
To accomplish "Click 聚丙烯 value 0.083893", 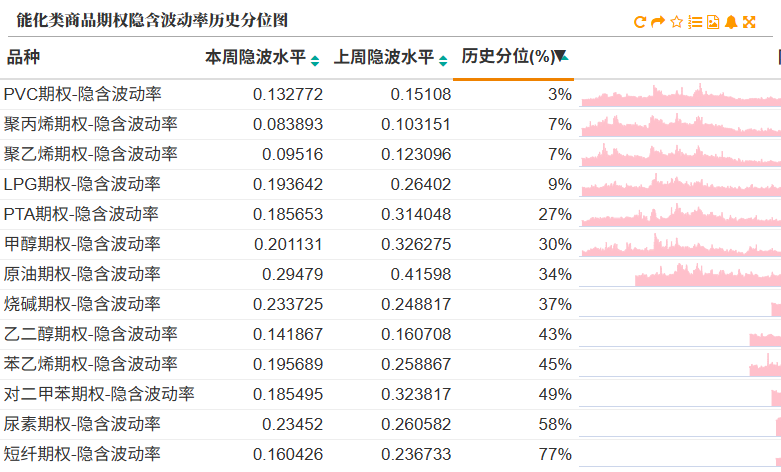I will pyautogui.click(x=288, y=124).
